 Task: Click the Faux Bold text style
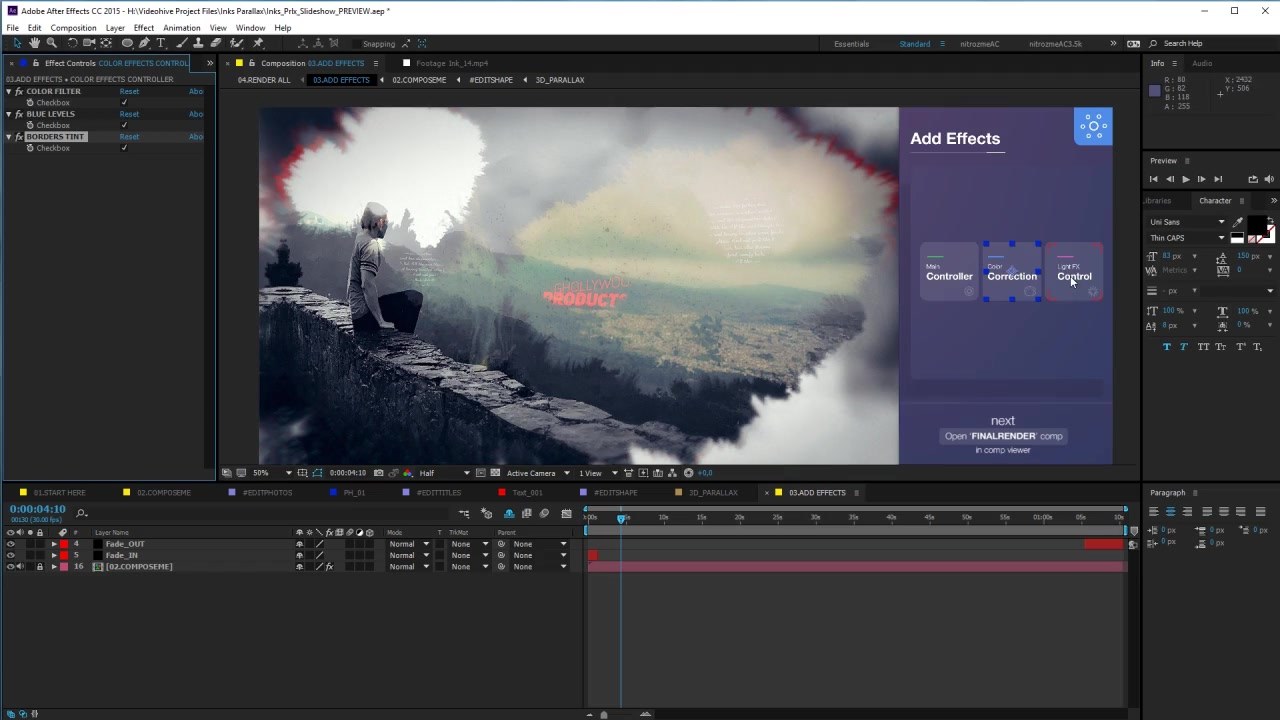click(1166, 347)
